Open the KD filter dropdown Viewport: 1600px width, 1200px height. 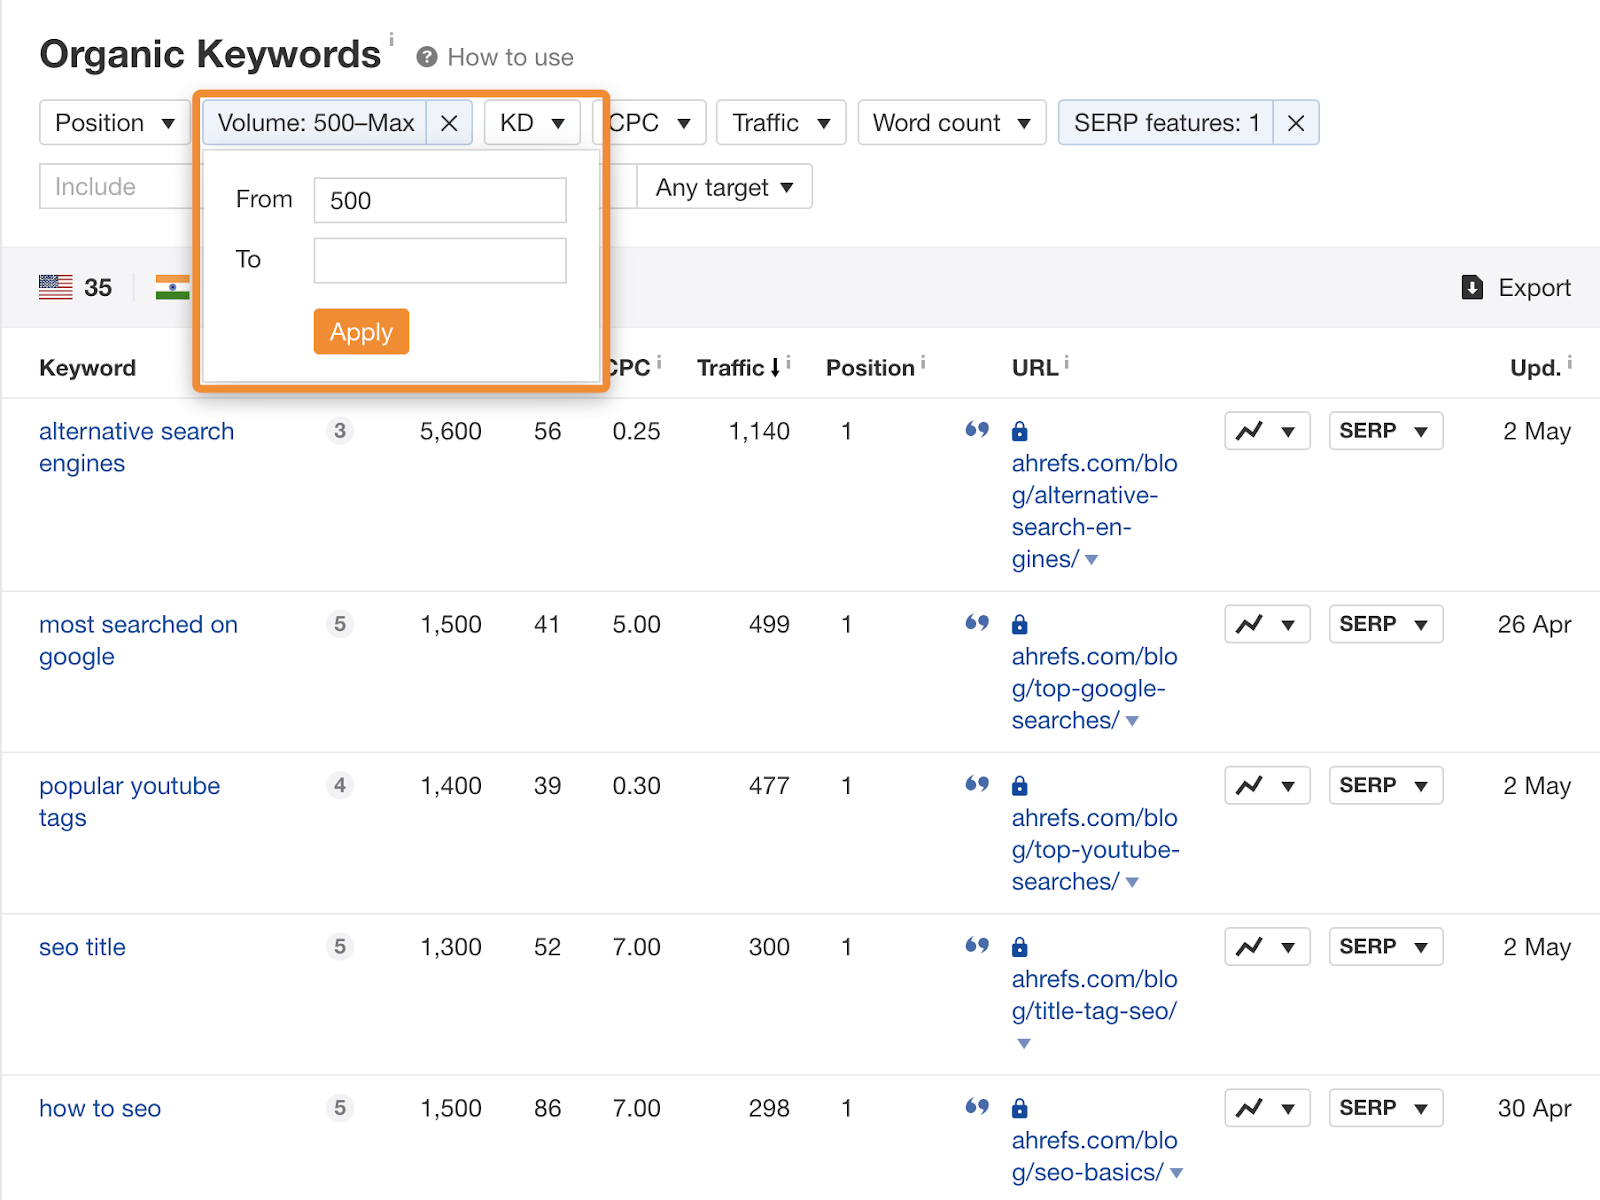(x=531, y=122)
